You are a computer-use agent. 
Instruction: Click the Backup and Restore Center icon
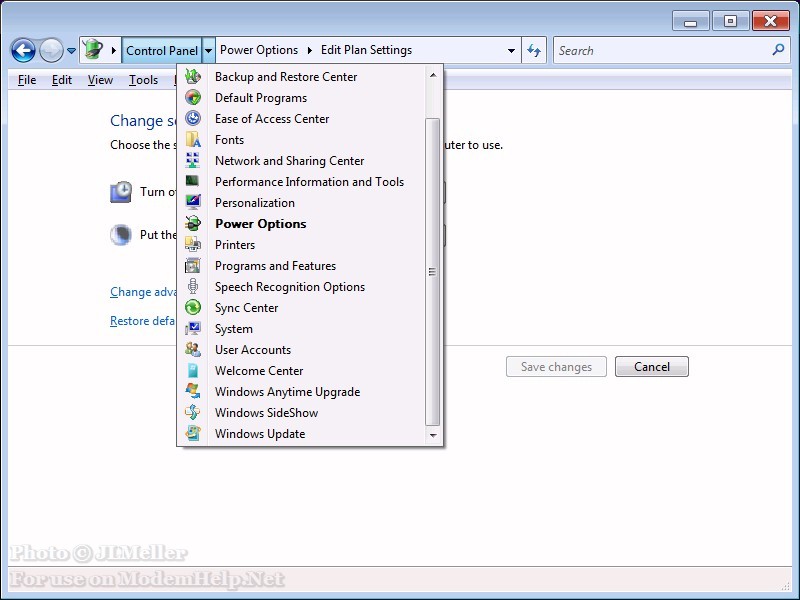point(193,77)
